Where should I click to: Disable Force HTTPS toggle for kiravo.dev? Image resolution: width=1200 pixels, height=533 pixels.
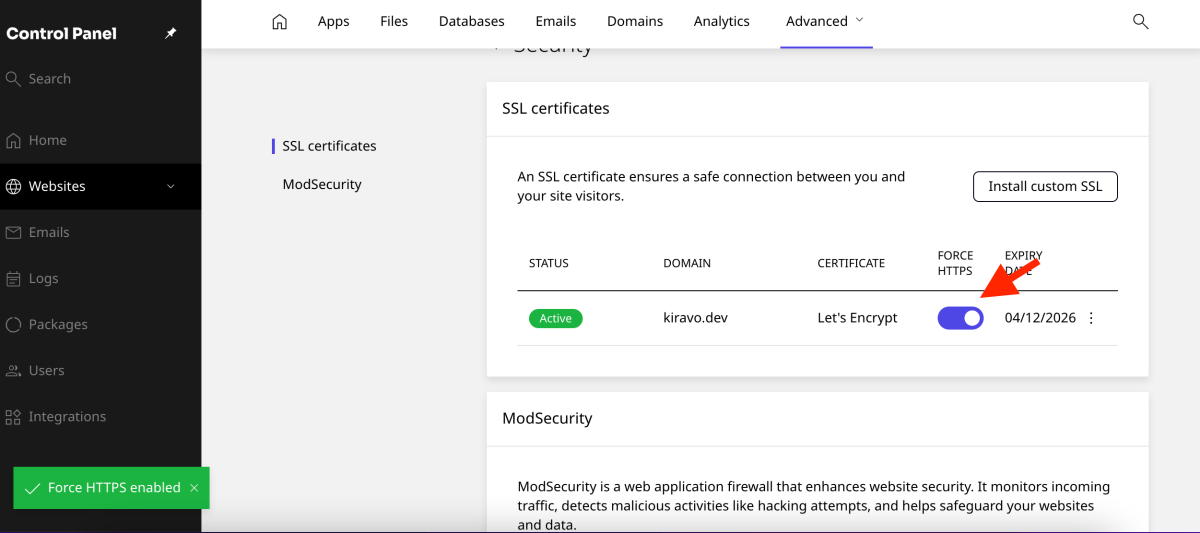pyautogui.click(x=960, y=318)
